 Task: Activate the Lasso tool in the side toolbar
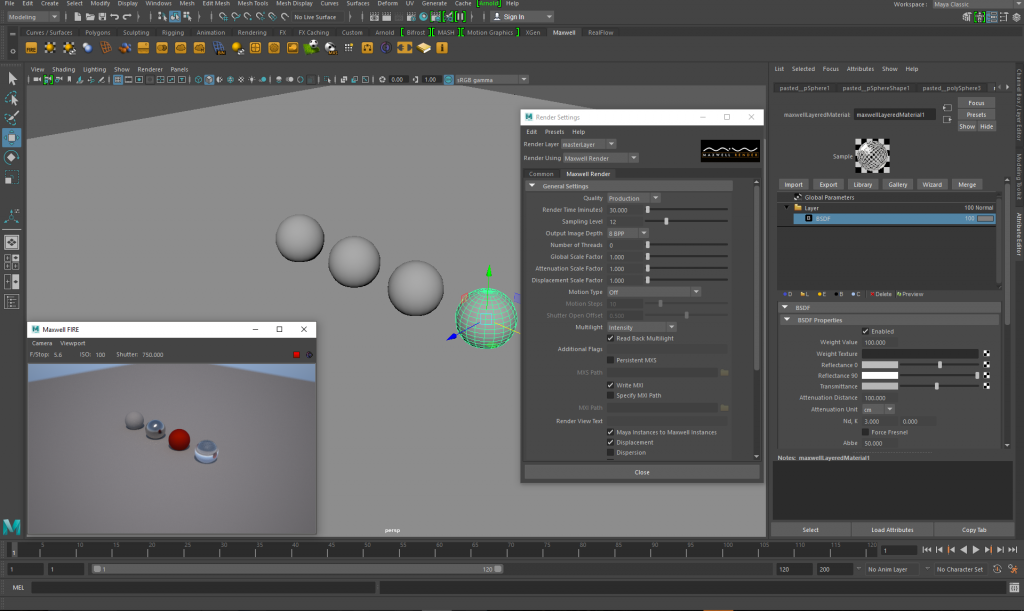coord(12,99)
